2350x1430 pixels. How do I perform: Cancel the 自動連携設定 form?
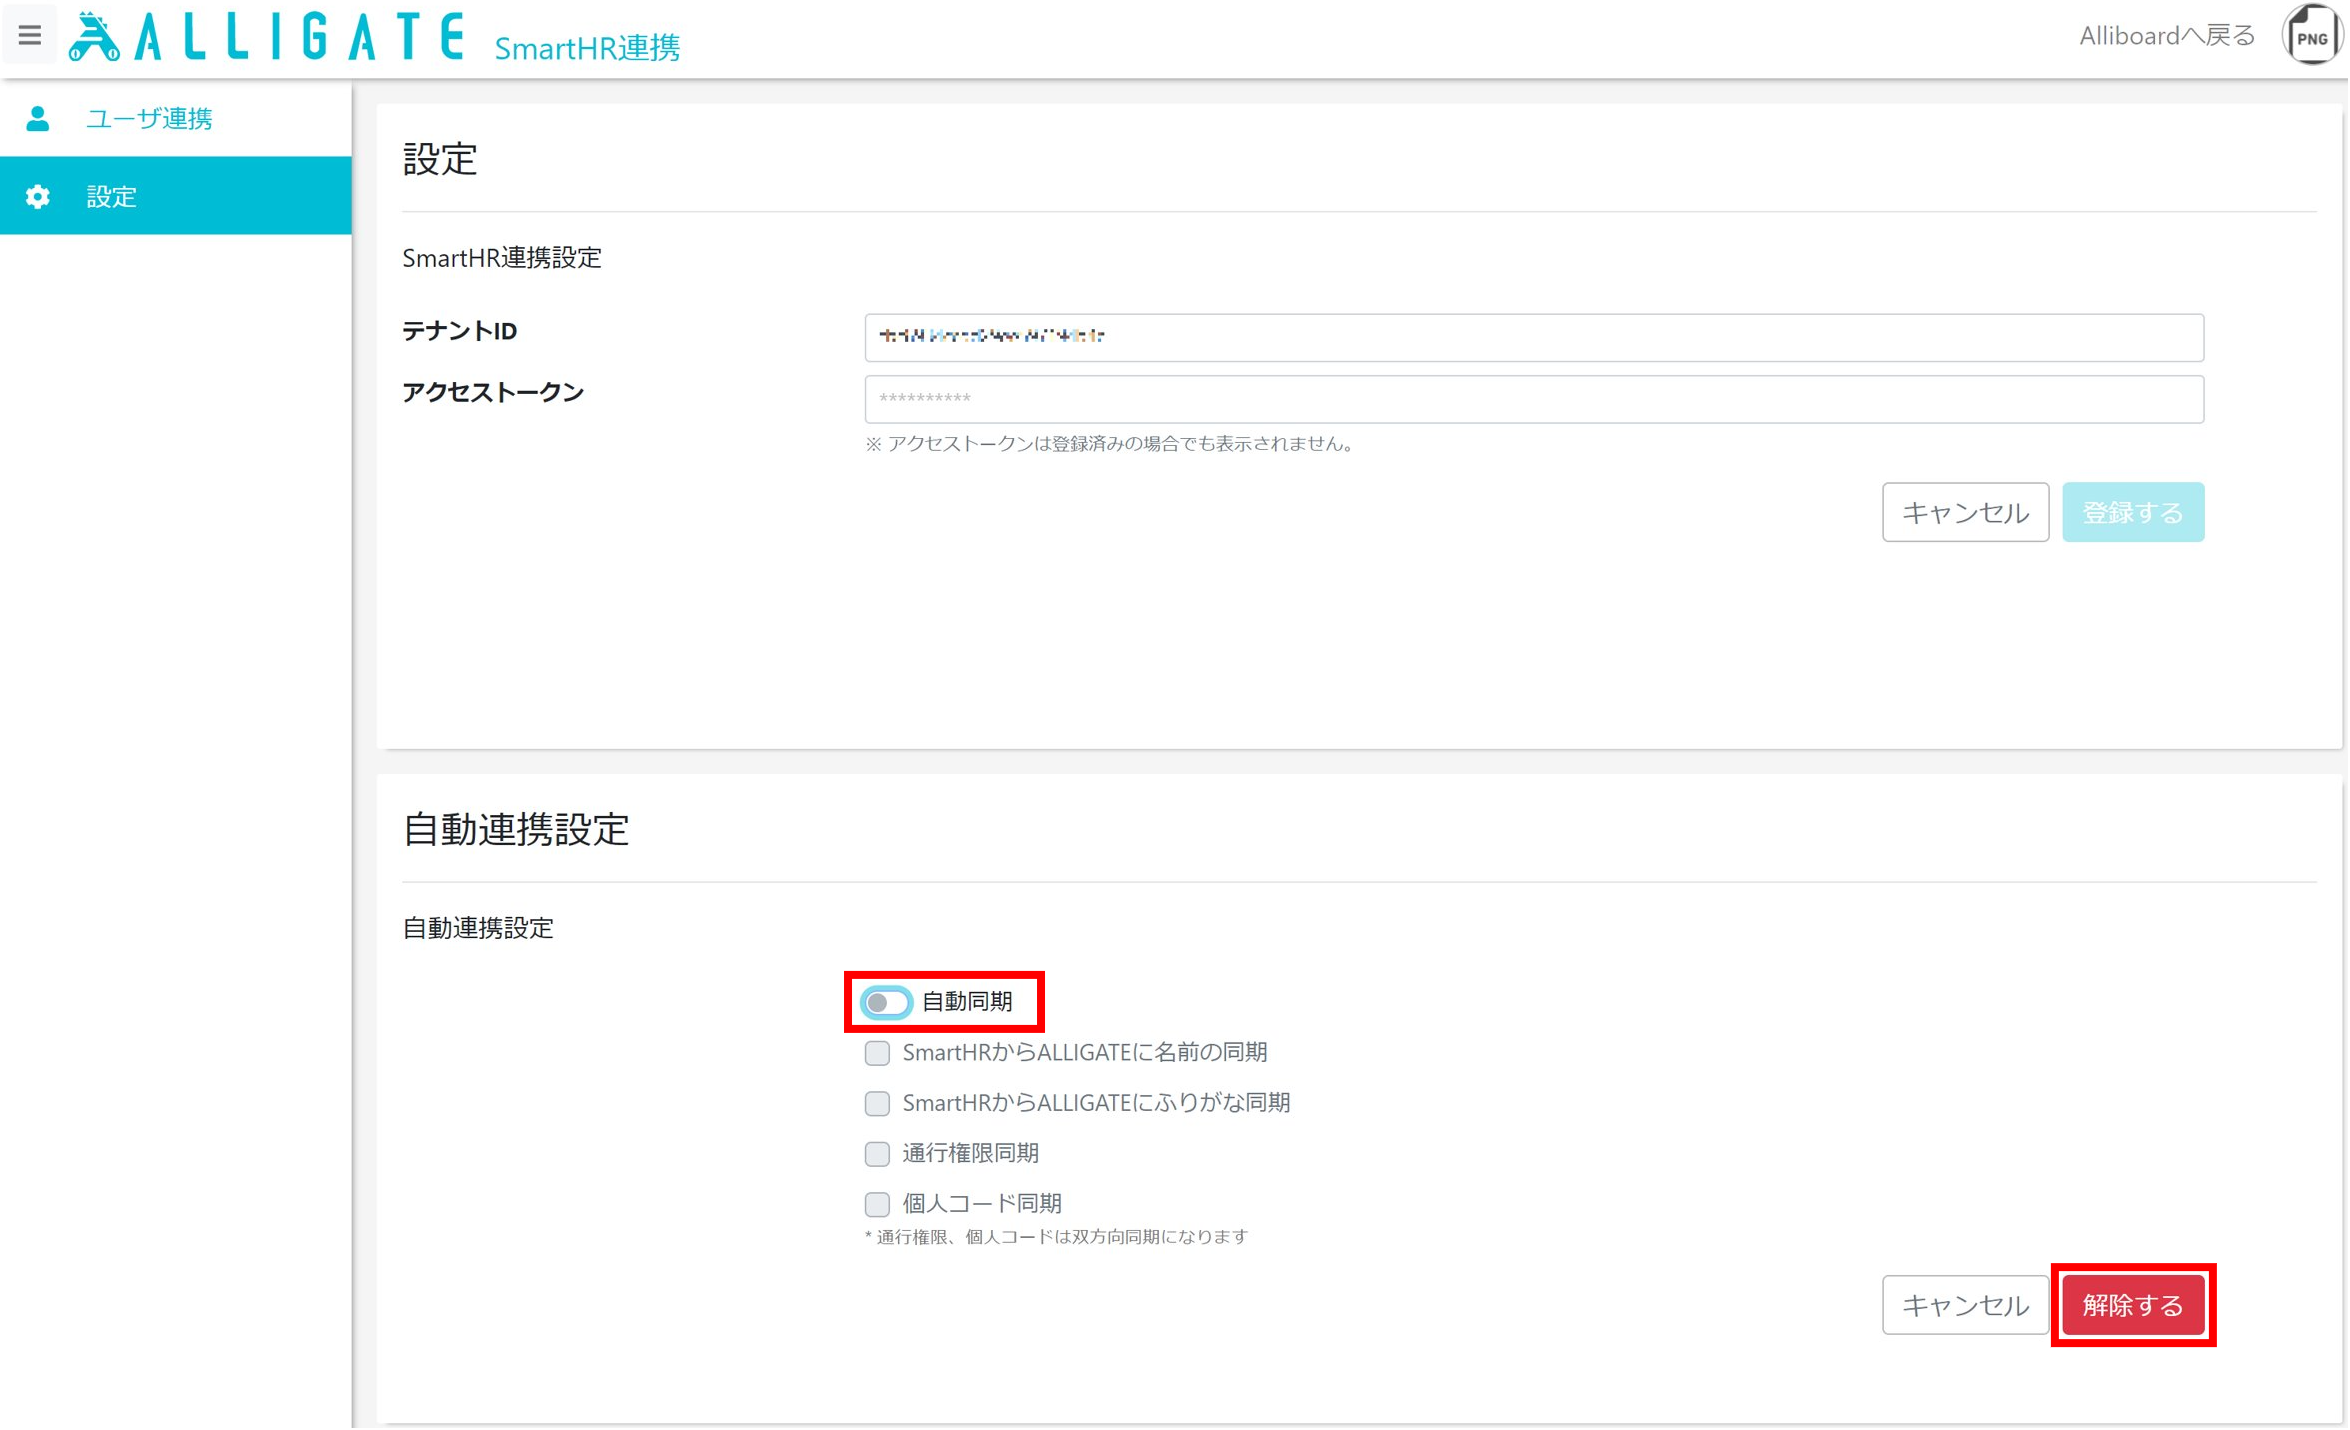click(1967, 1306)
